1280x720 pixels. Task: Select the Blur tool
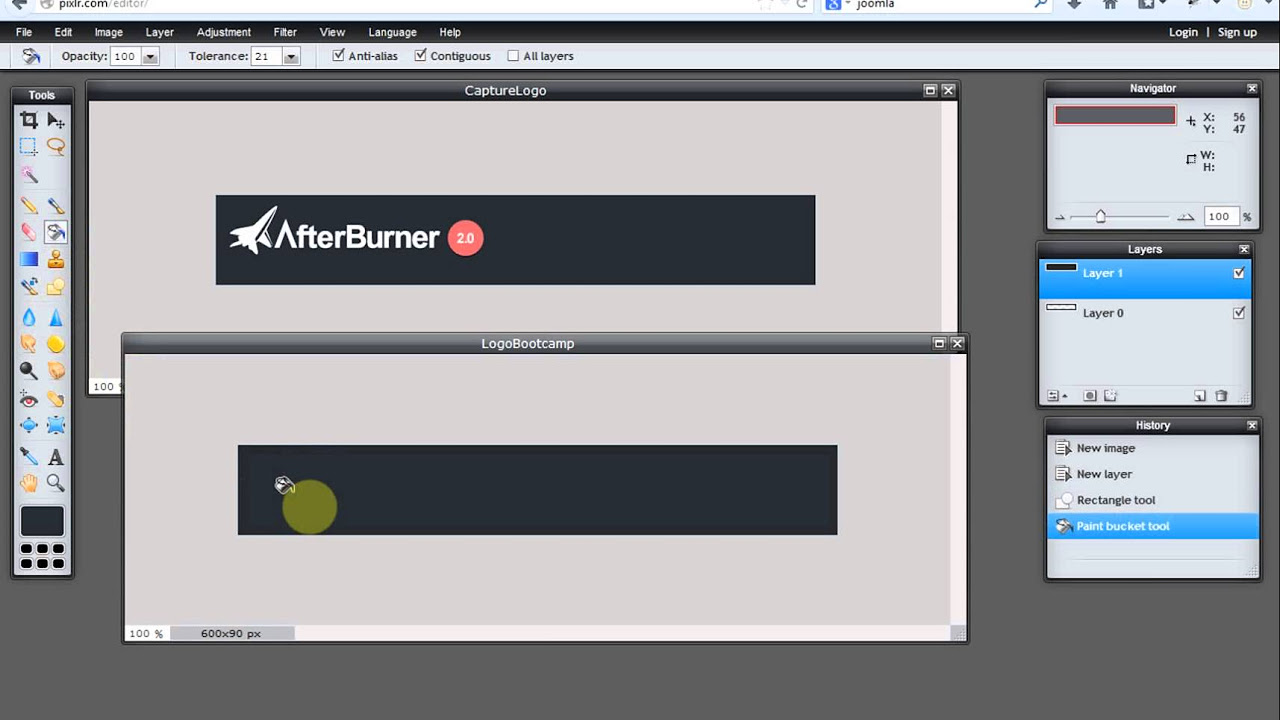29,317
